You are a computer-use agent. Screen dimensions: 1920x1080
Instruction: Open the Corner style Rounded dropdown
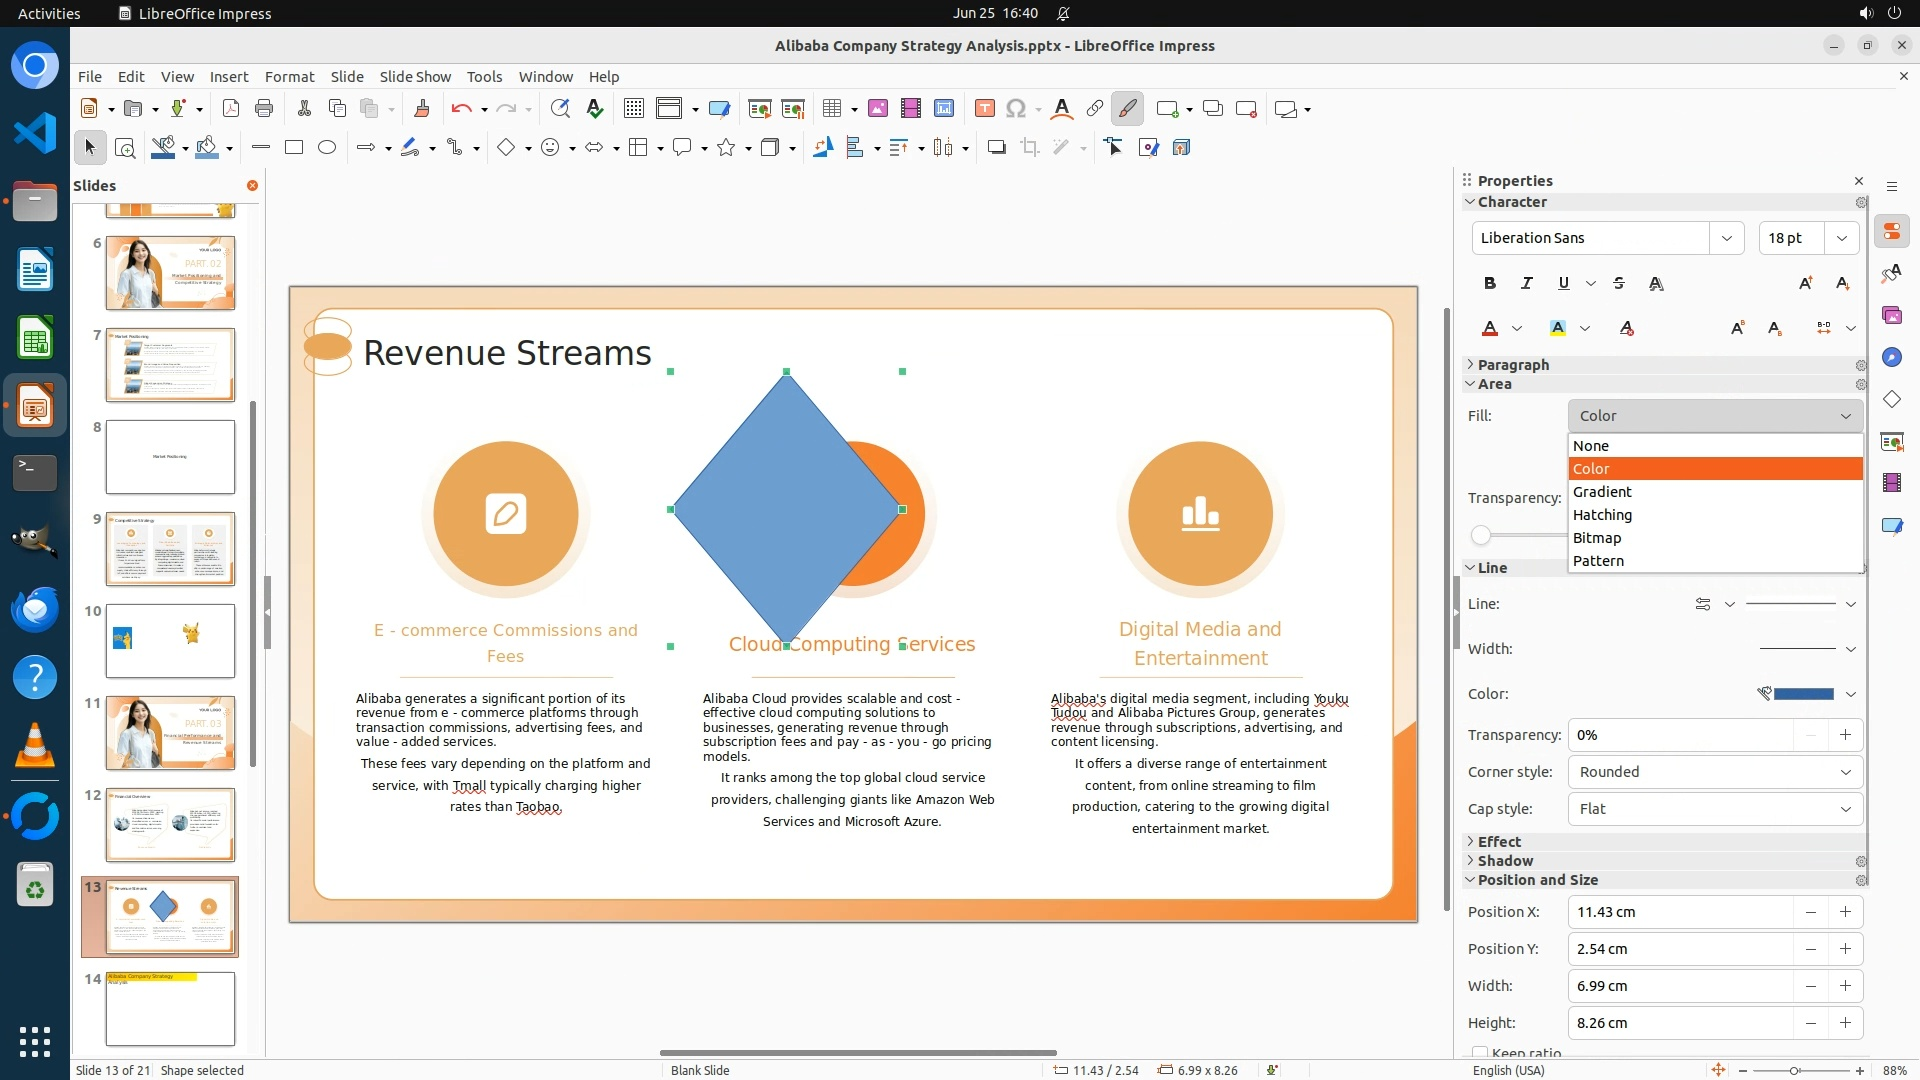pyautogui.click(x=1714, y=771)
